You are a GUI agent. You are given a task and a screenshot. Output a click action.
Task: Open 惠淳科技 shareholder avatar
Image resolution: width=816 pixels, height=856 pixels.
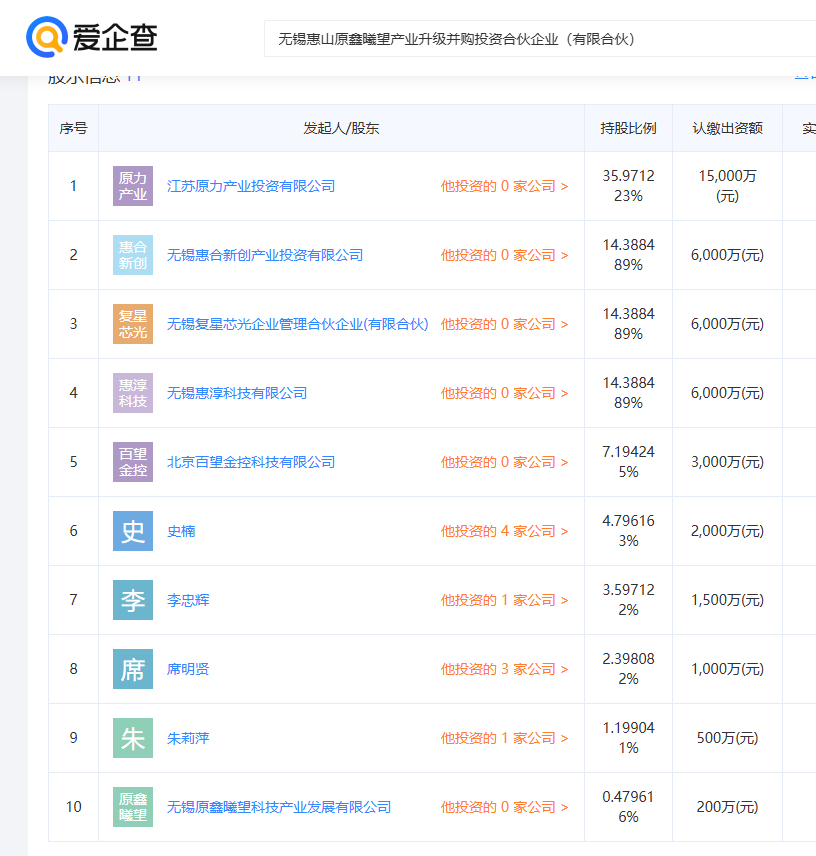click(133, 393)
